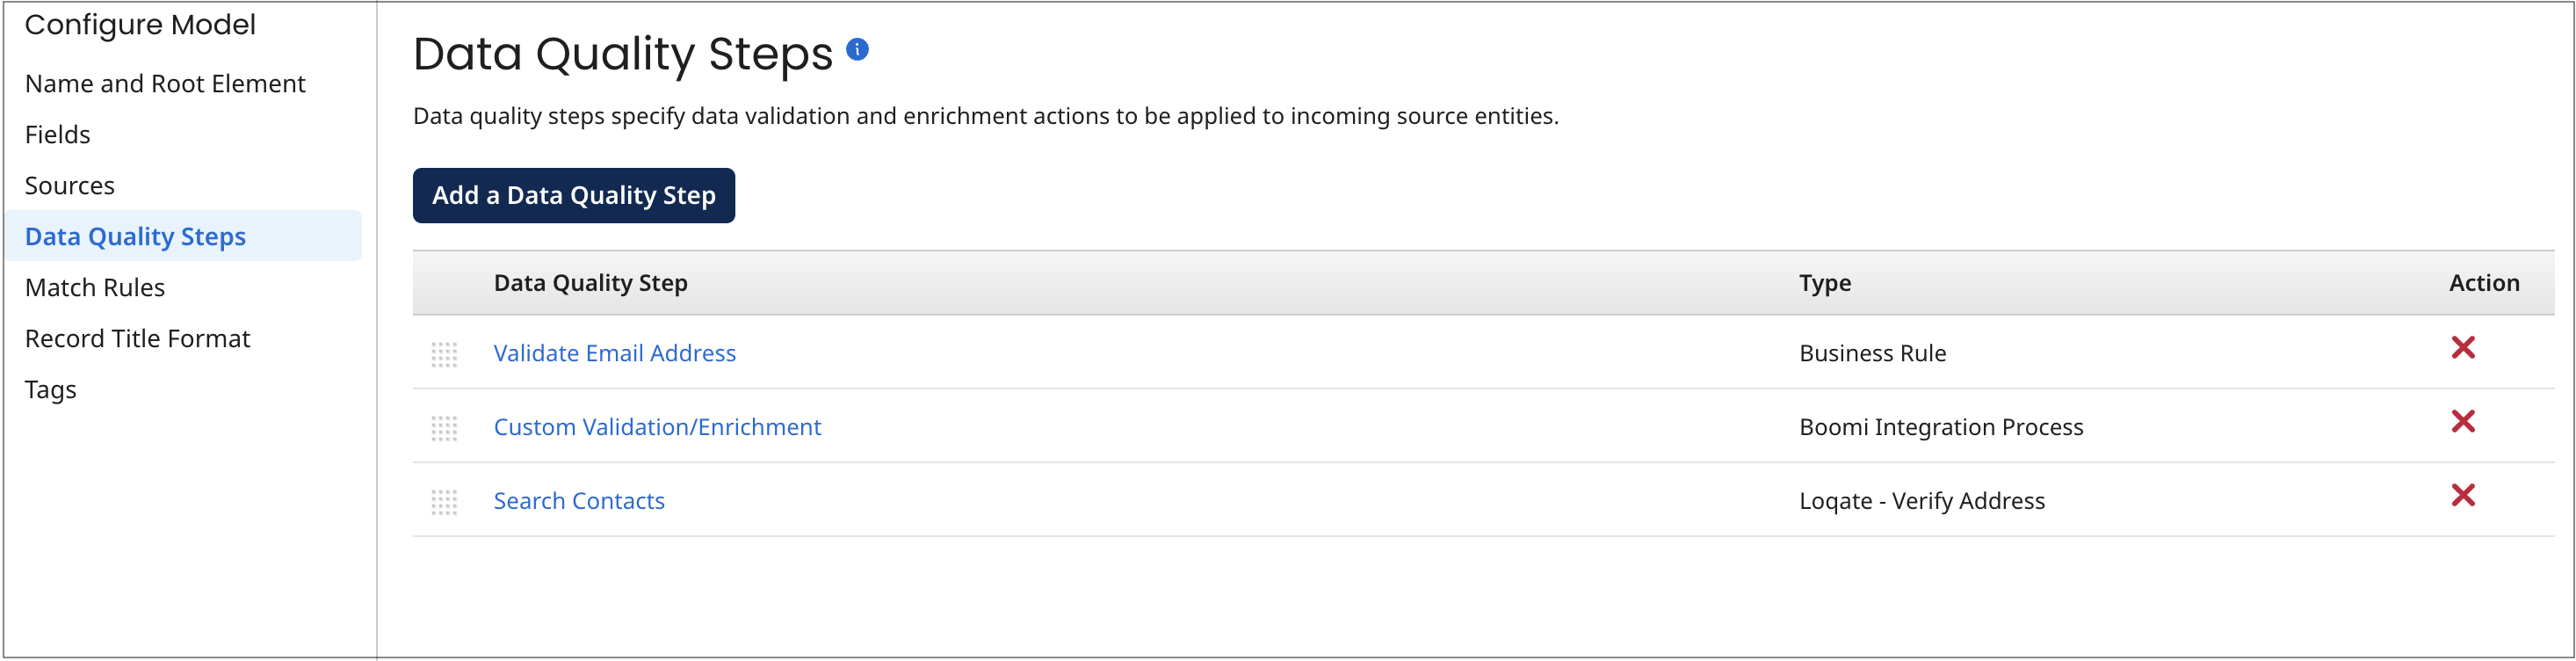This screenshot has height=661, width=2576.
Task: Click the red X in the last table row
Action: point(2464,495)
